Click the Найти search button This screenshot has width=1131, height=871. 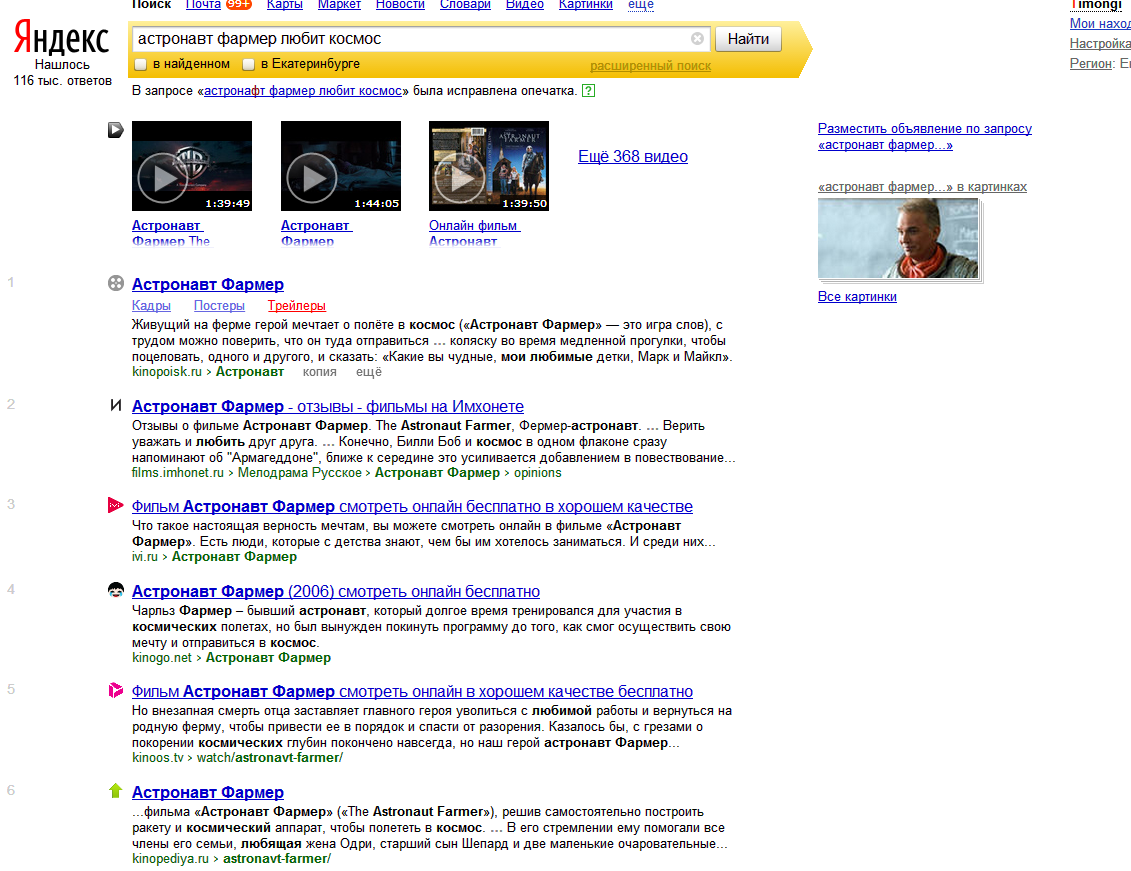(x=748, y=39)
